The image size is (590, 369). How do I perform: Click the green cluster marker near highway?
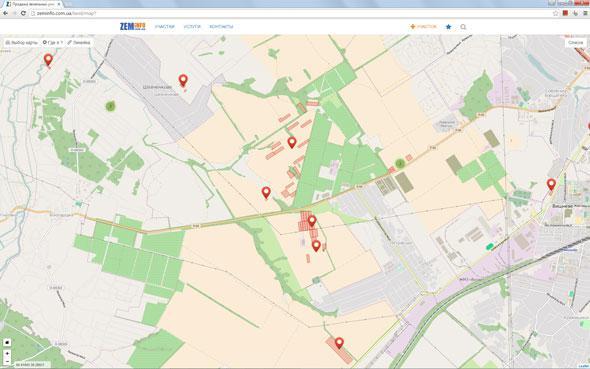[x=400, y=163]
